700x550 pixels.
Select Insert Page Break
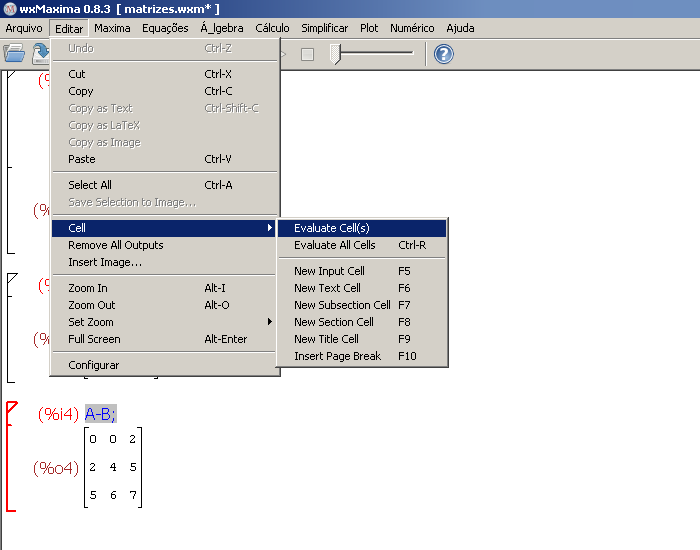tap(362, 356)
